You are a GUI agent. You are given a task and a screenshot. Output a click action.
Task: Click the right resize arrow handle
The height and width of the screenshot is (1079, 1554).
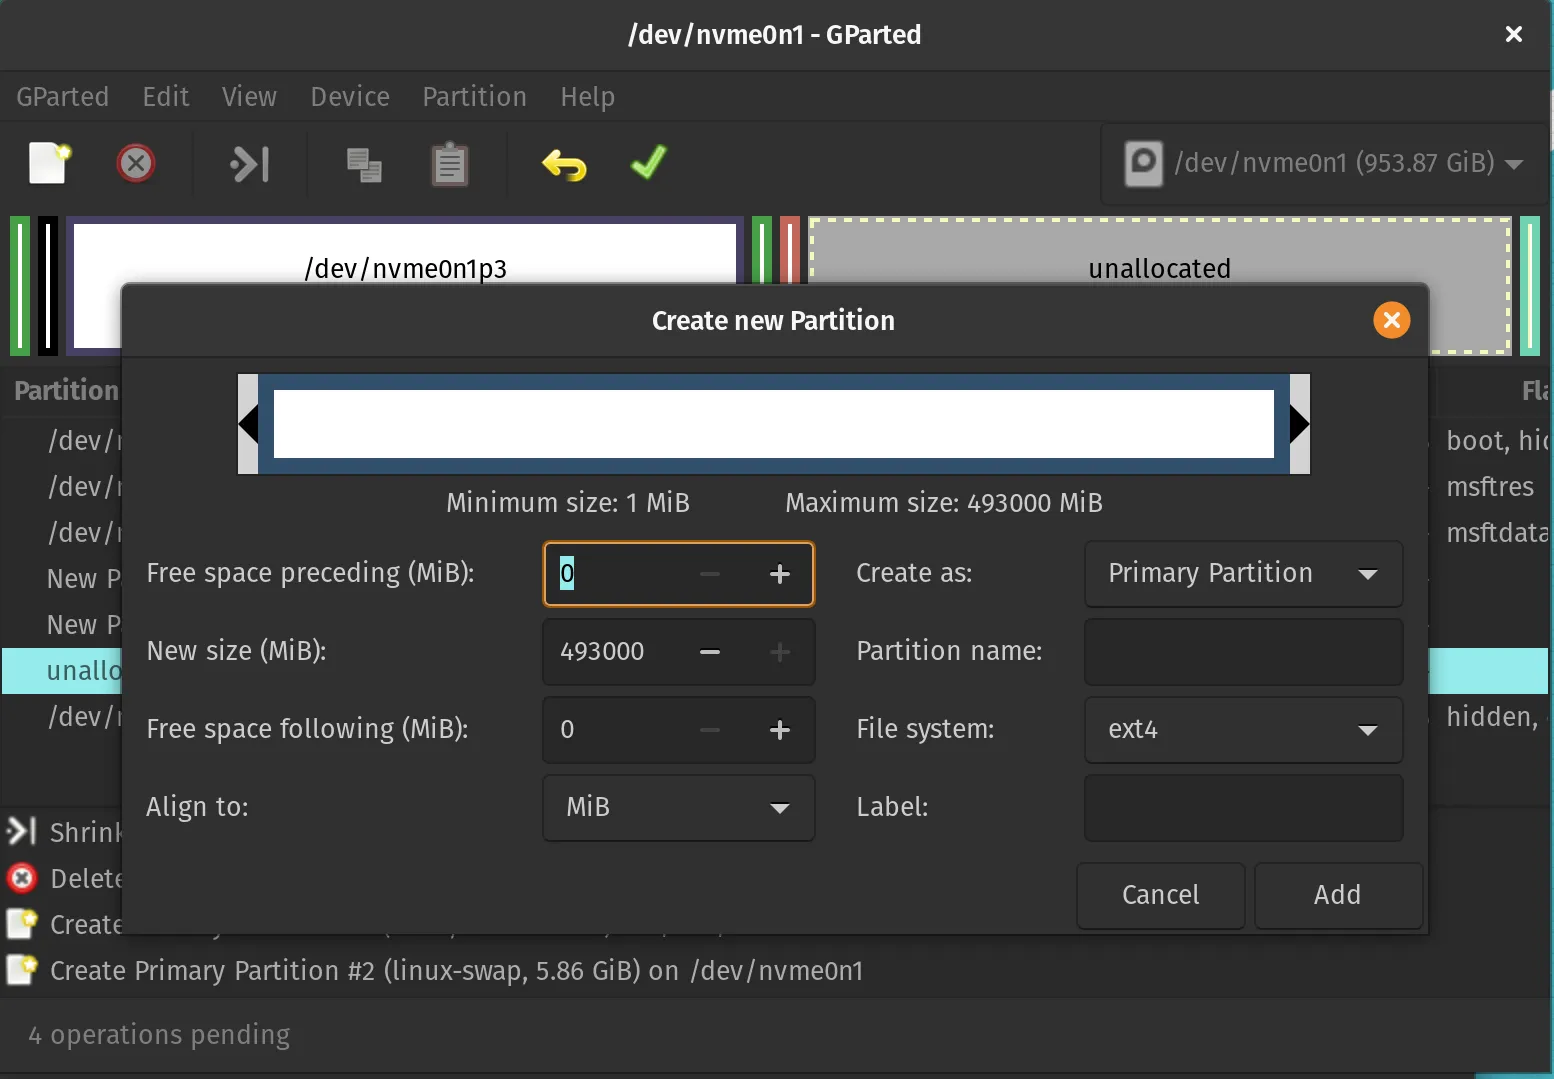tap(1299, 424)
